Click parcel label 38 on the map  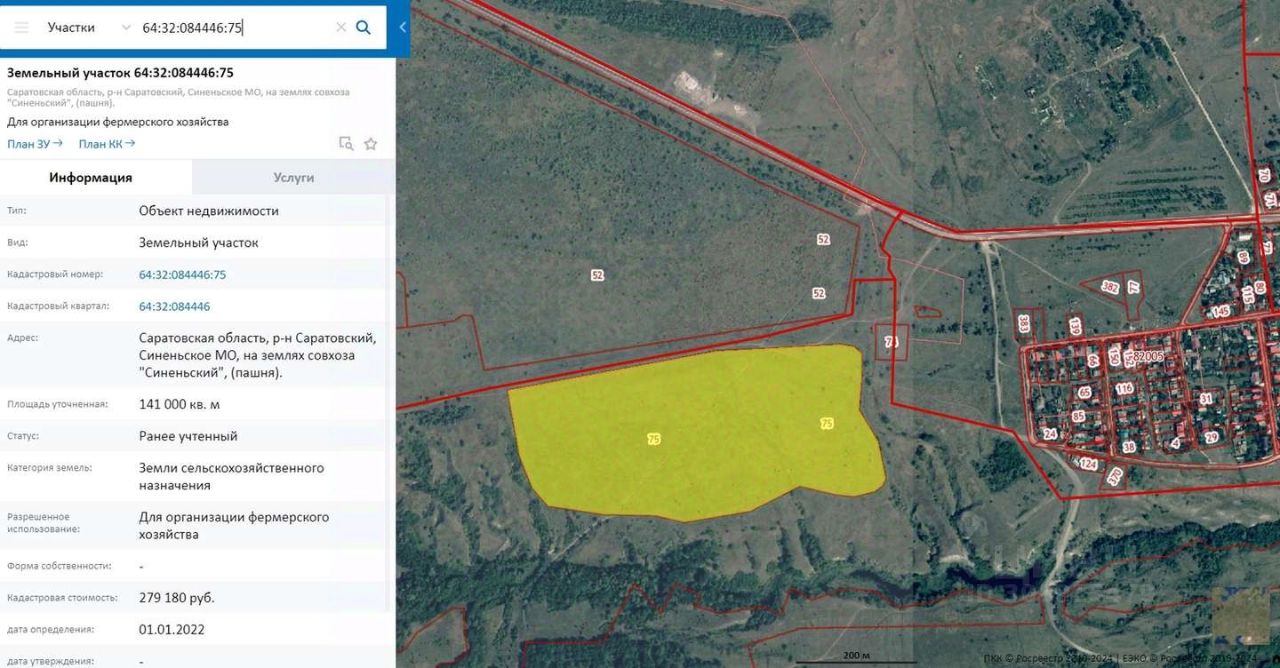click(x=1129, y=447)
